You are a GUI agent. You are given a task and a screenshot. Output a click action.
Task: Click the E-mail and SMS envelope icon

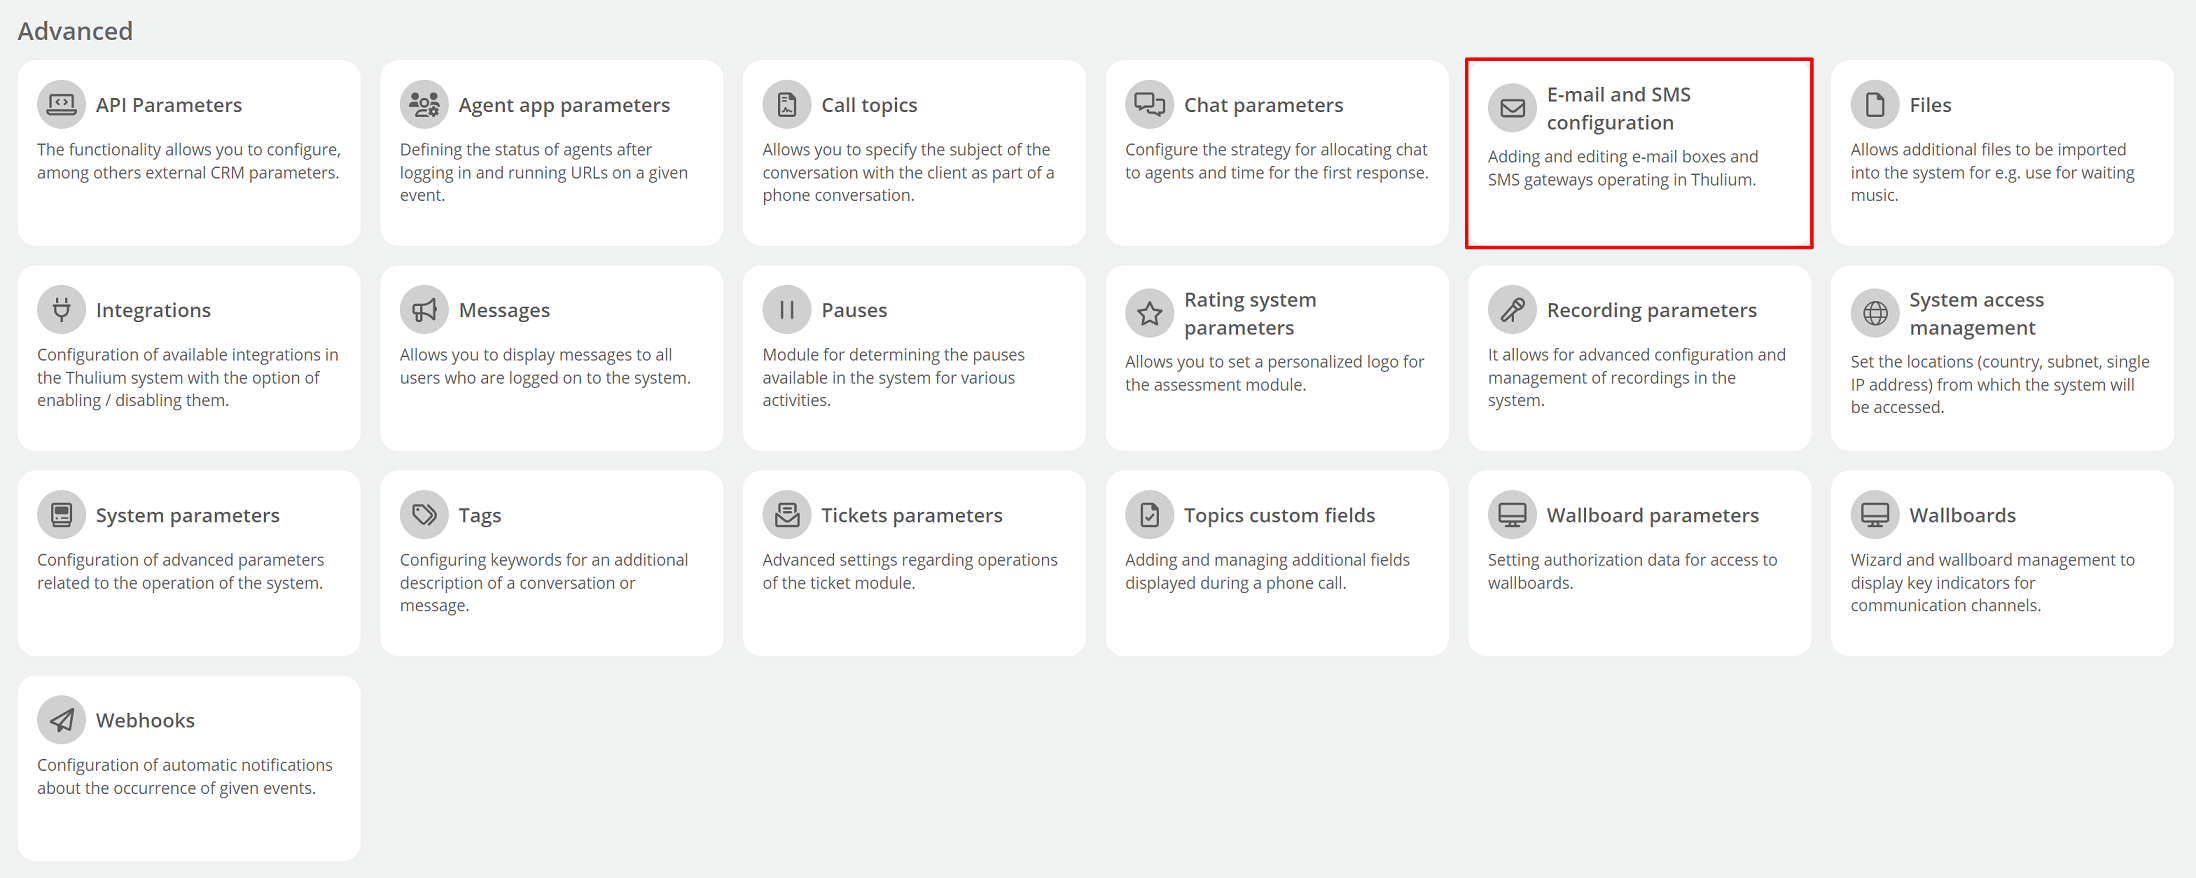[1512, 108]
